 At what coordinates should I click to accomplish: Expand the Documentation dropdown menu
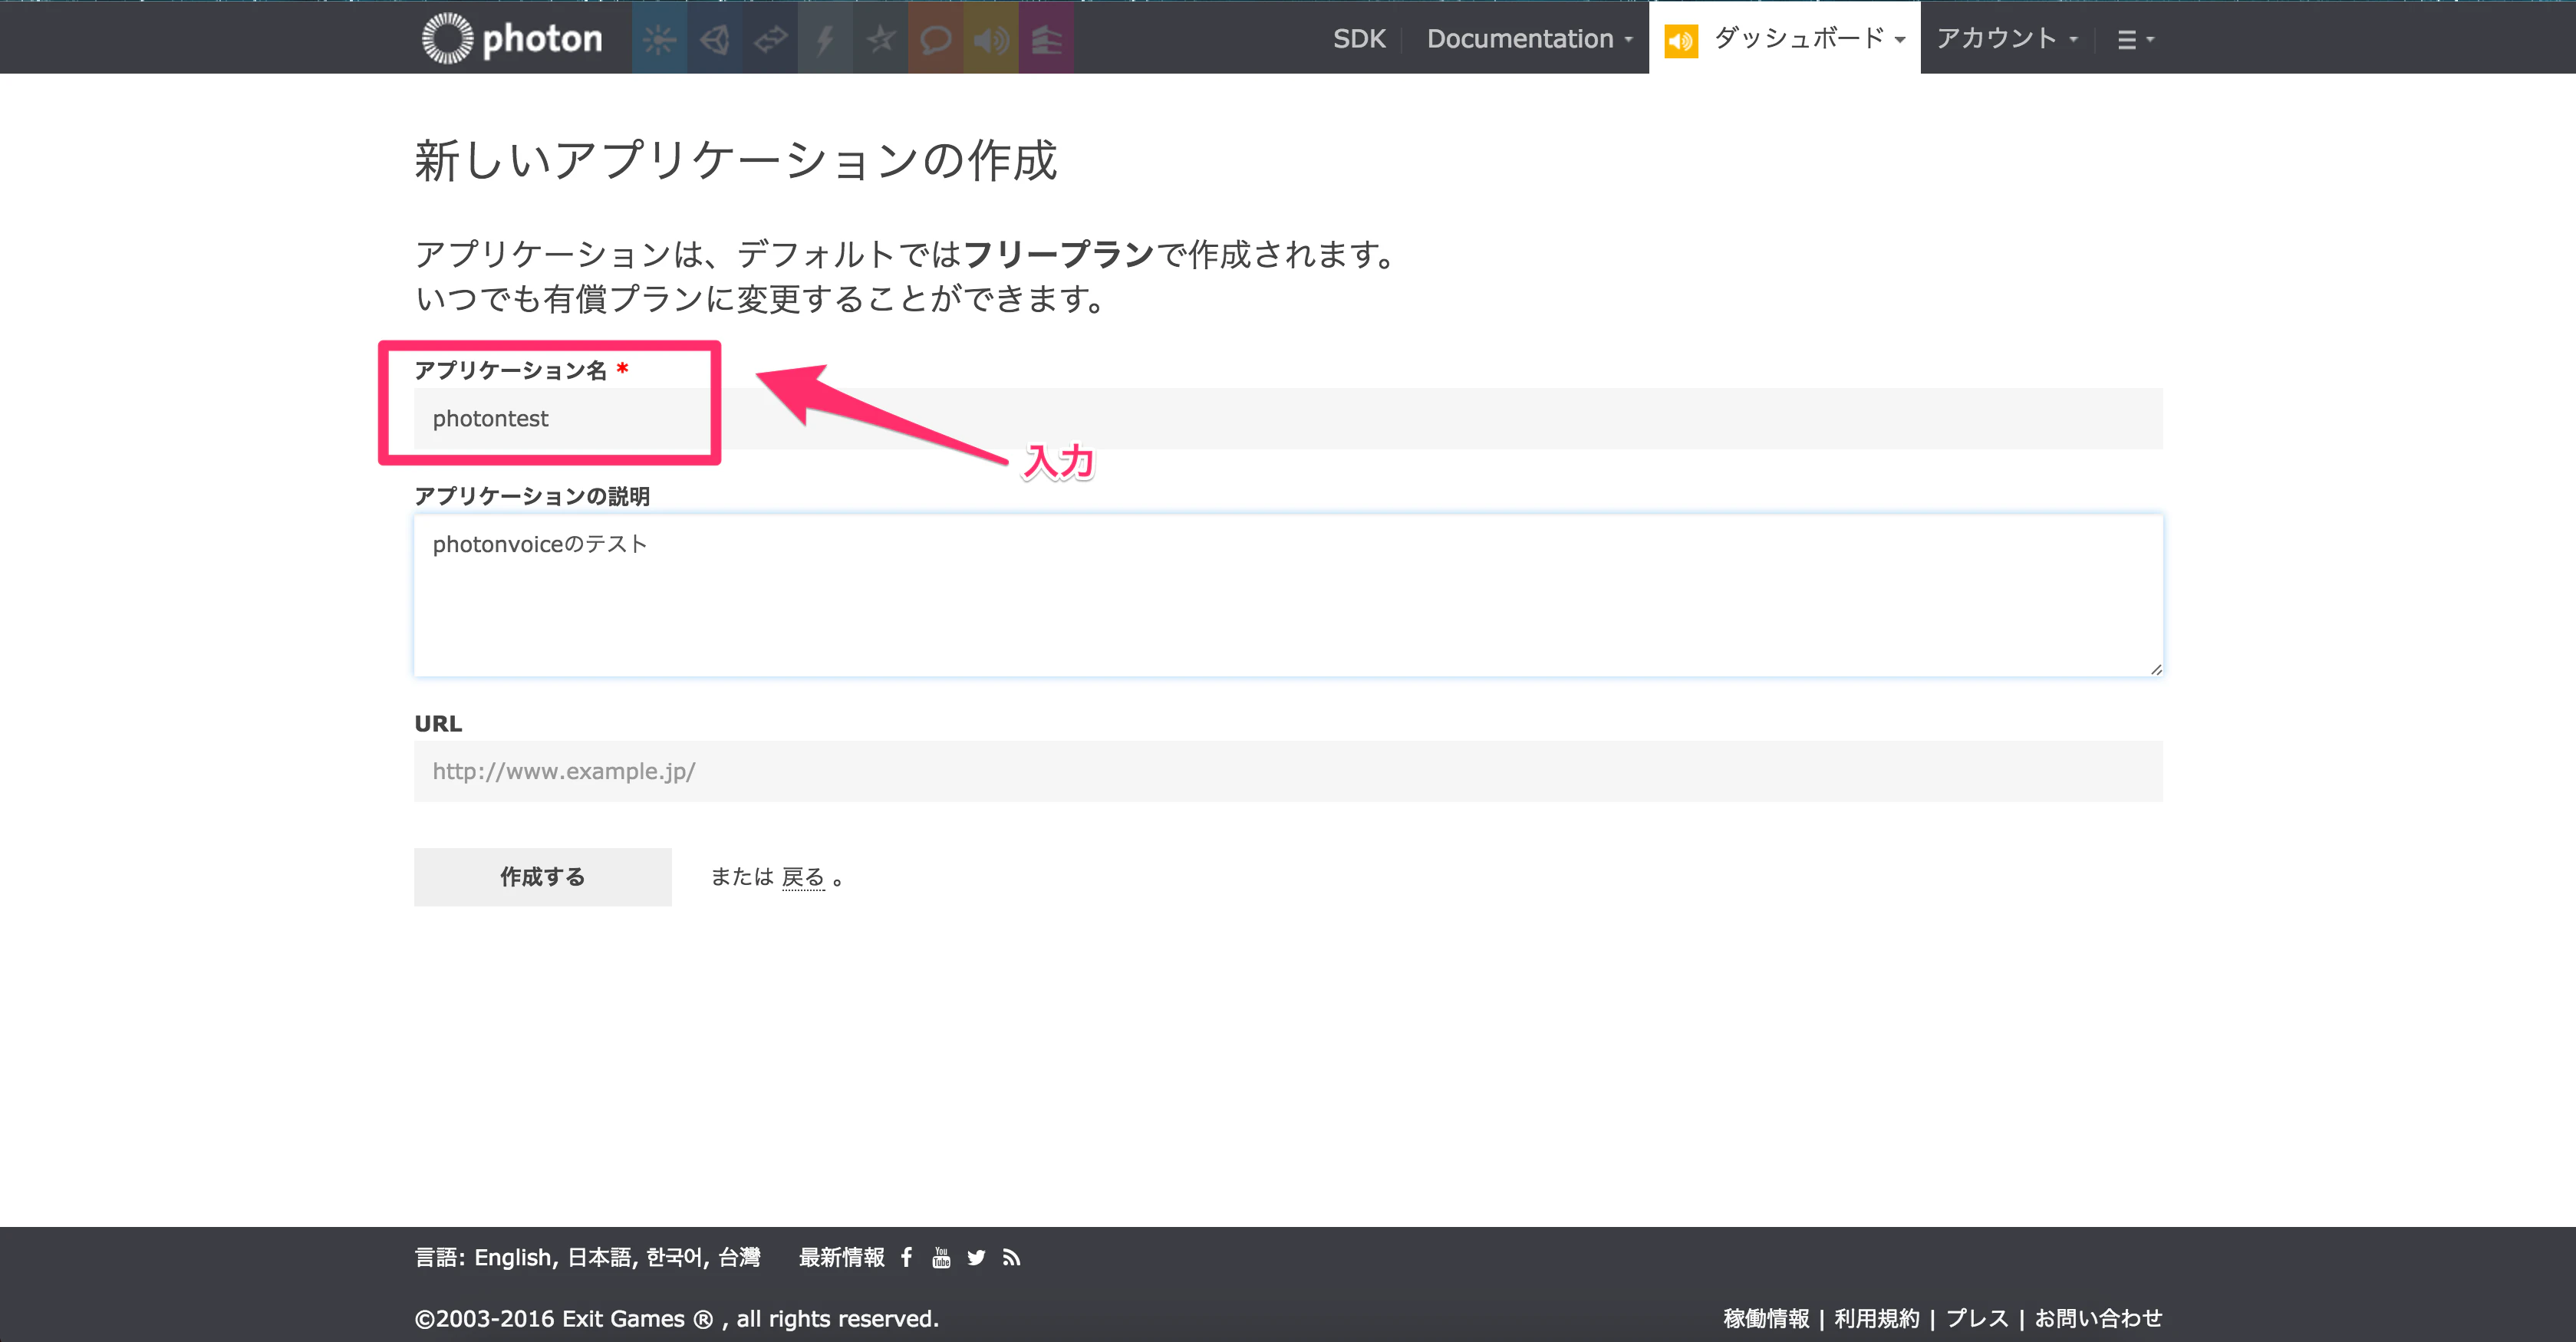[x=1529, y=39]
